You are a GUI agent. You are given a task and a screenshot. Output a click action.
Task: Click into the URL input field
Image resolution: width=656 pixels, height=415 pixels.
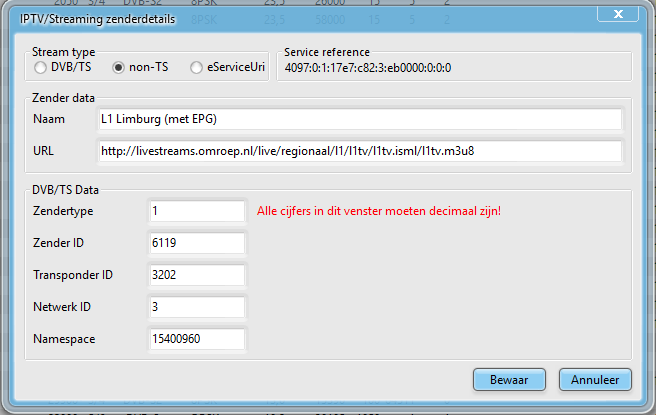360,151
